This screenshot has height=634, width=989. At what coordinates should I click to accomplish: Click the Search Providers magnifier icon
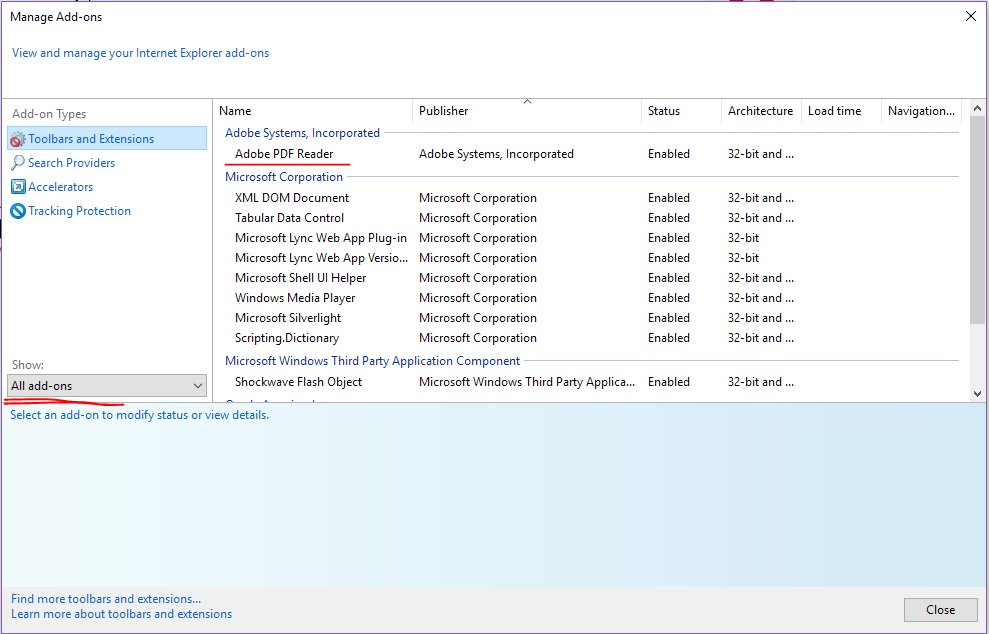coord(18,163)
